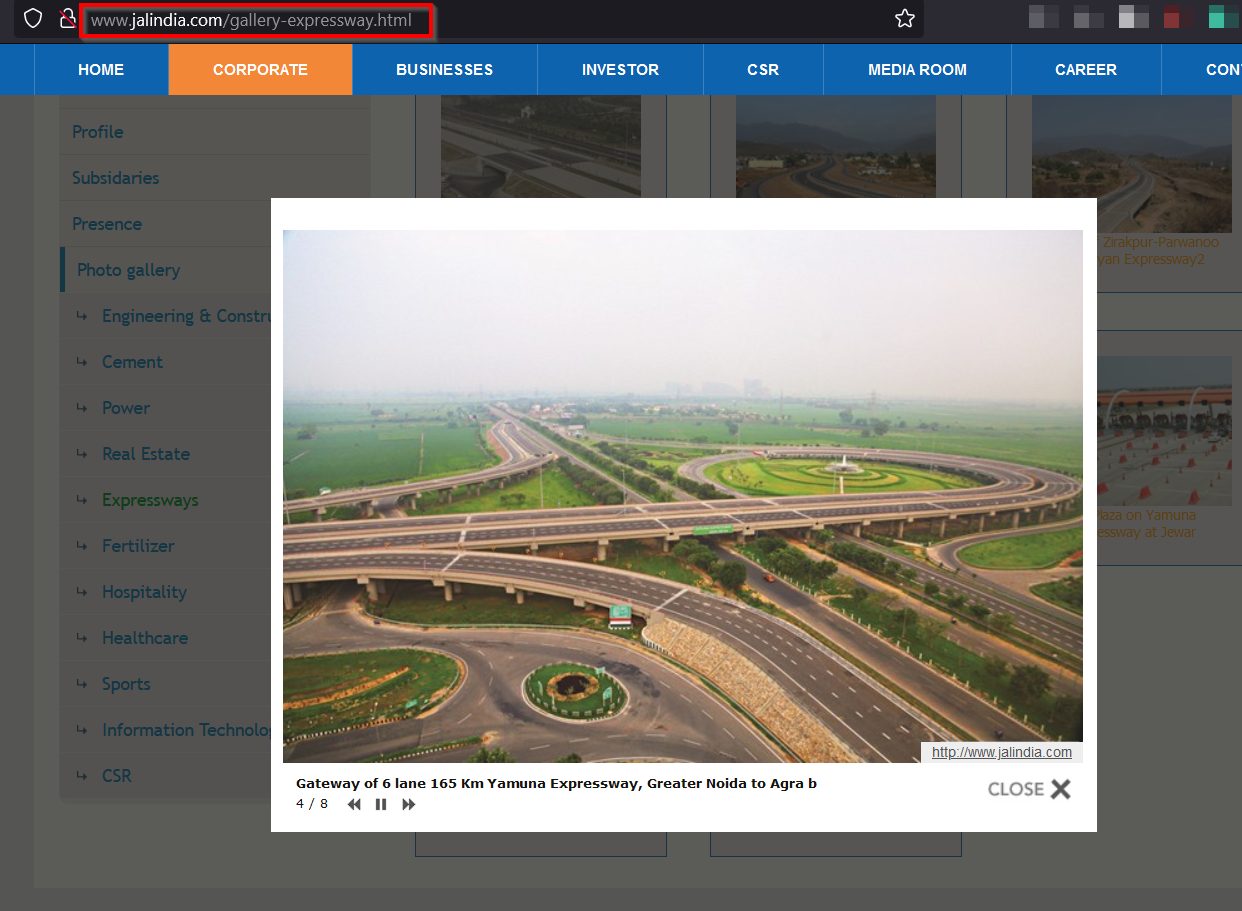Open the MEDIA ROOM menu
The image size is (1242, 911).
(917, 69)
